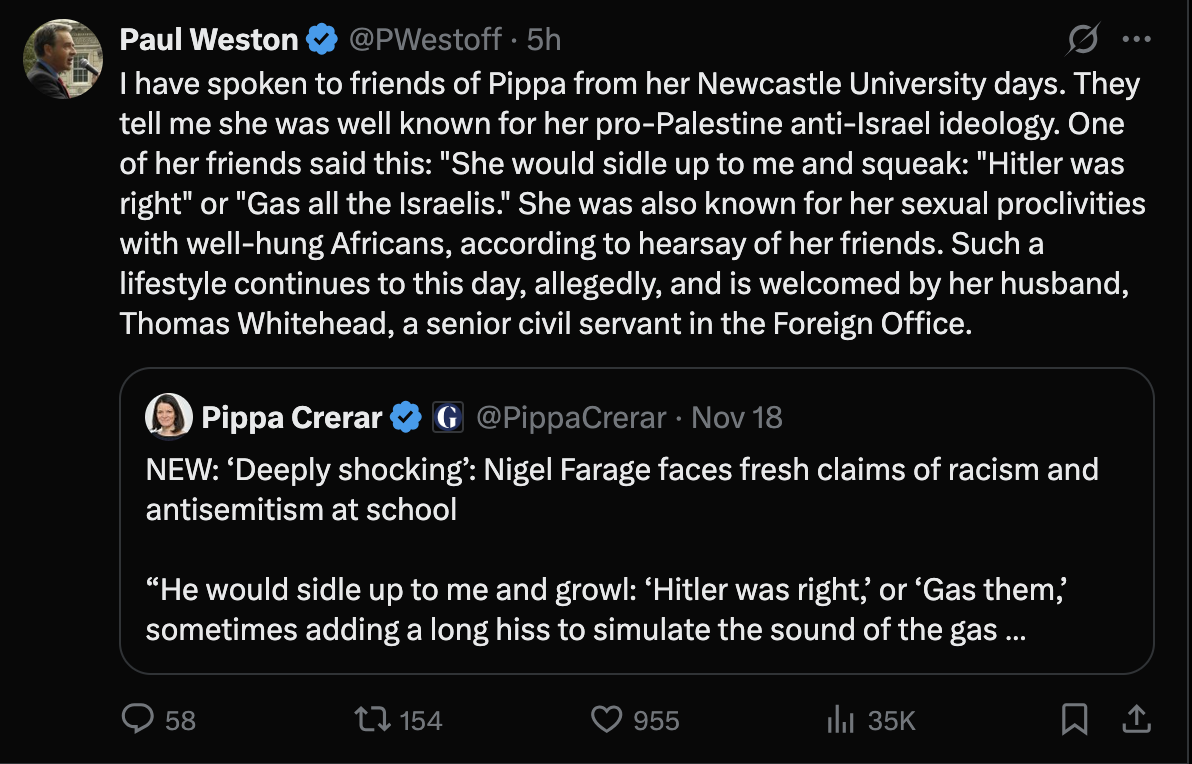
Task: Click the Guardian affiliation badge
Action: pos(447,417)
